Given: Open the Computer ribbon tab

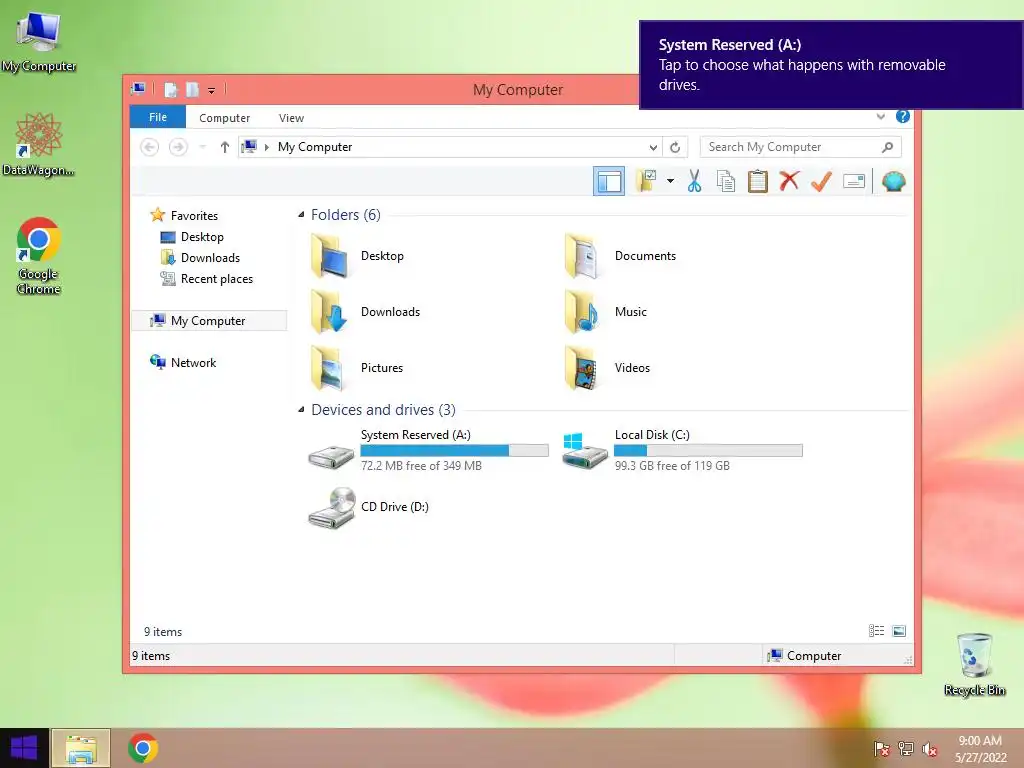Looking at the screenshot, I should (x=224, y=118).
